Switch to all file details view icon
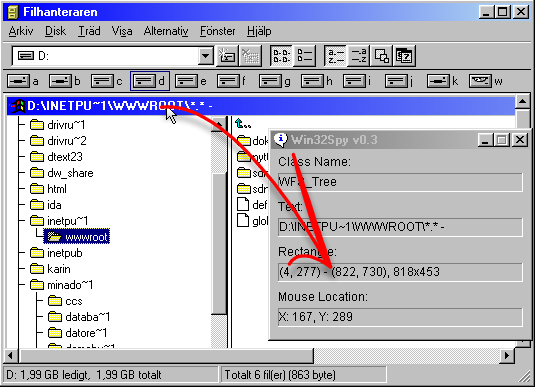Image resolution: width=535 pixels, height=387 pixels. [304, 55]
